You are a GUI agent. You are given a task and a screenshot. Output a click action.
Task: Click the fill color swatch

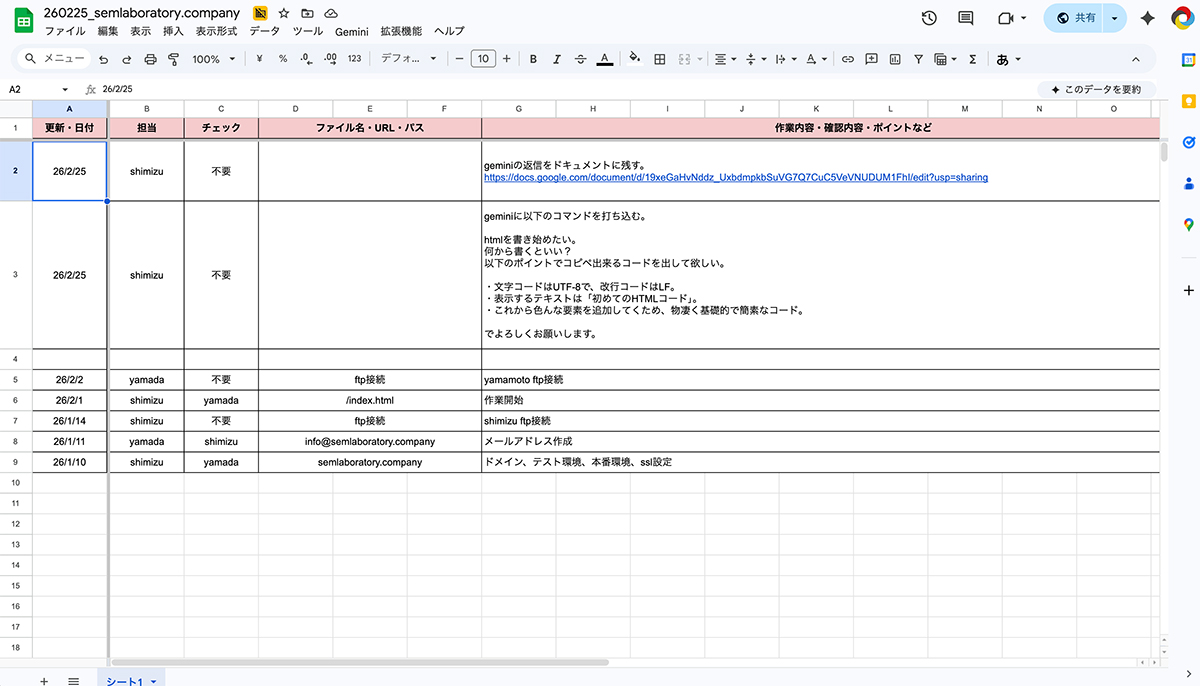[x=634, y=59]
